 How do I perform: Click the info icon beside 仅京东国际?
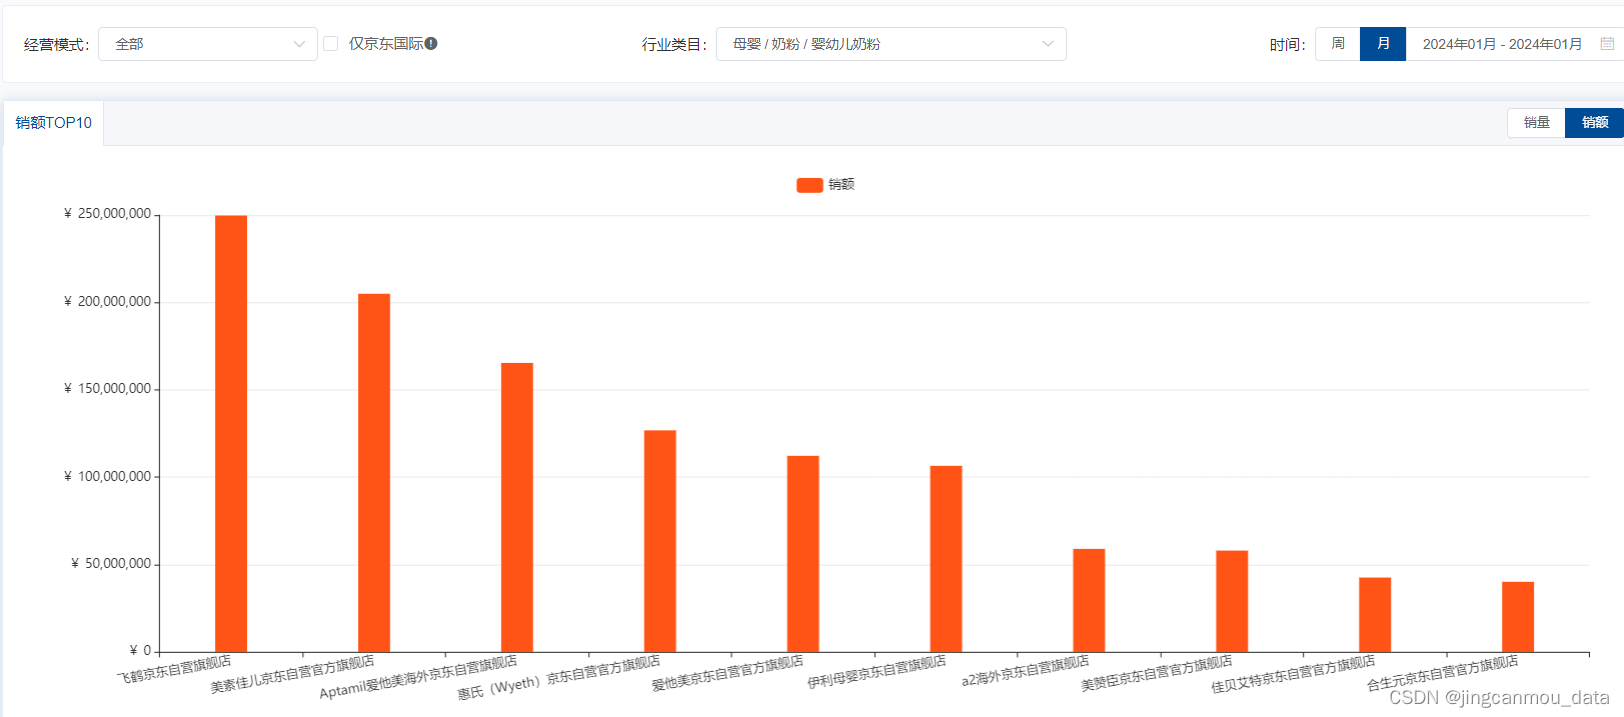[431, 43]
